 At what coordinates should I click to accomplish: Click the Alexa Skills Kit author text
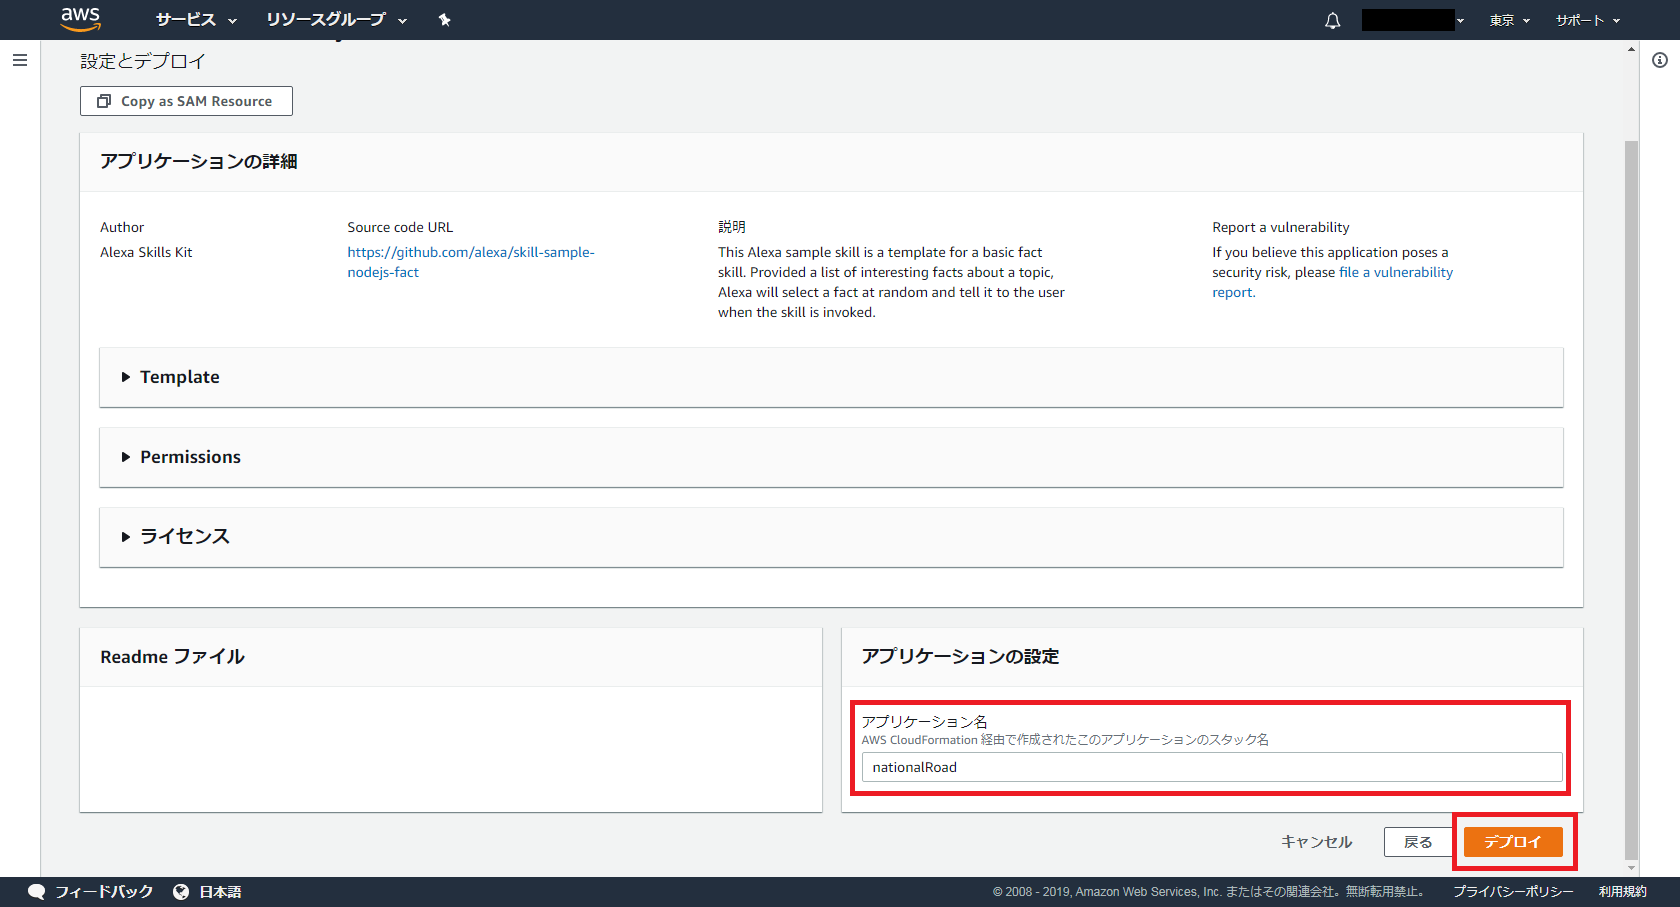(146, 252)
